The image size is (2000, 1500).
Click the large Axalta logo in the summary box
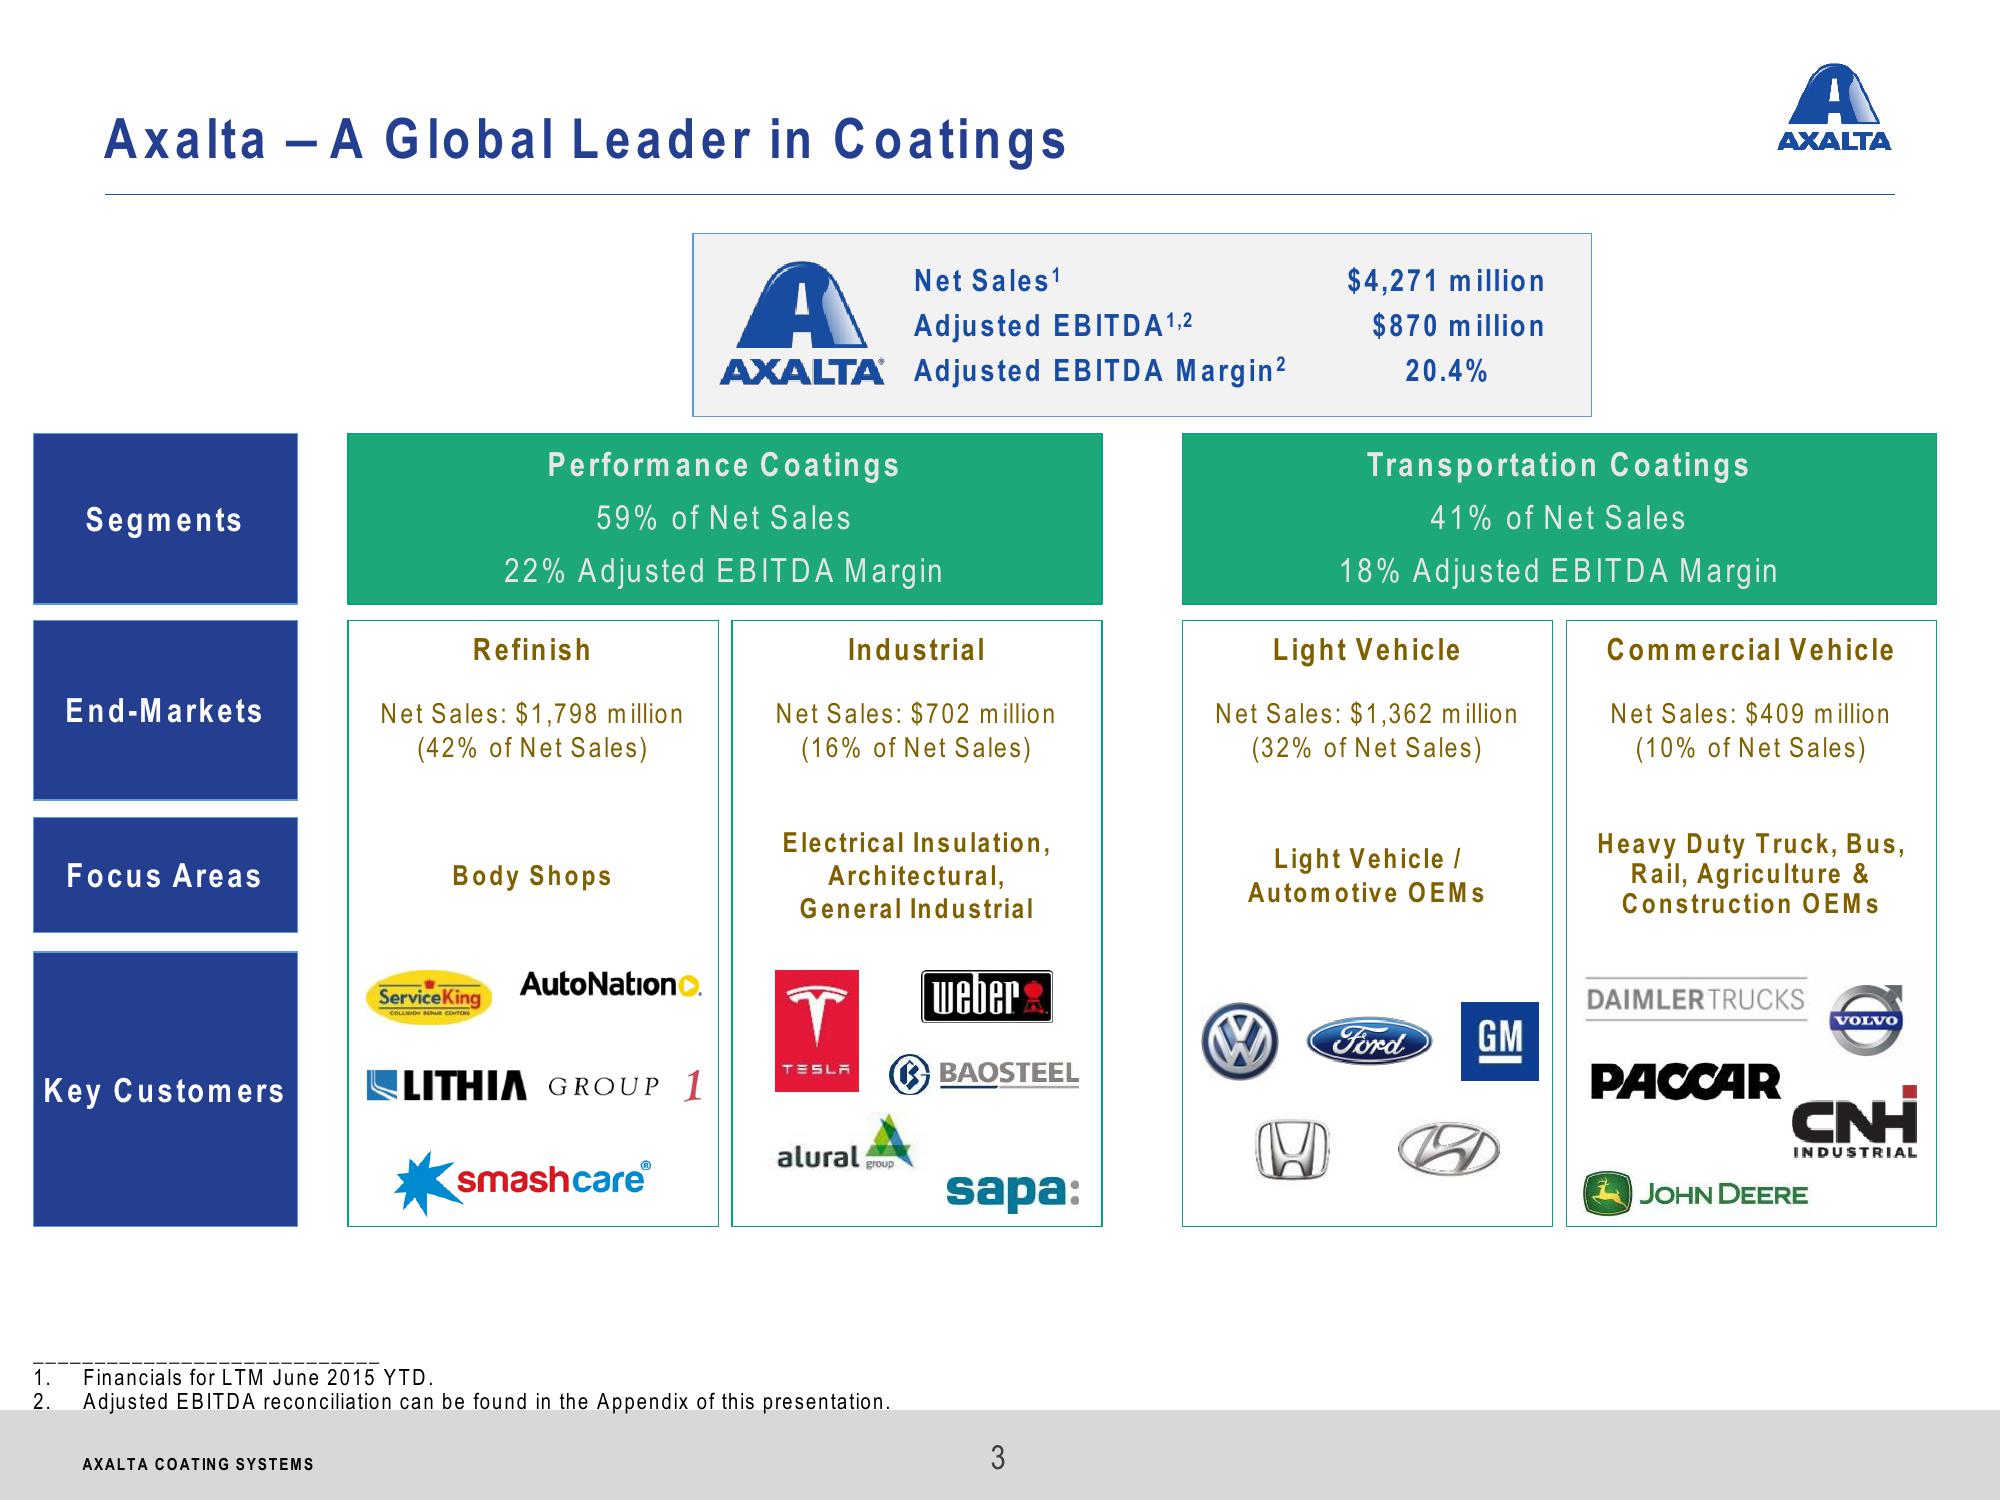802,323
